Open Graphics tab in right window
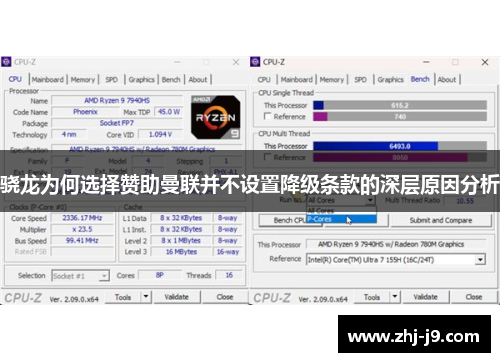500x362 pixels. click(390, 80)
